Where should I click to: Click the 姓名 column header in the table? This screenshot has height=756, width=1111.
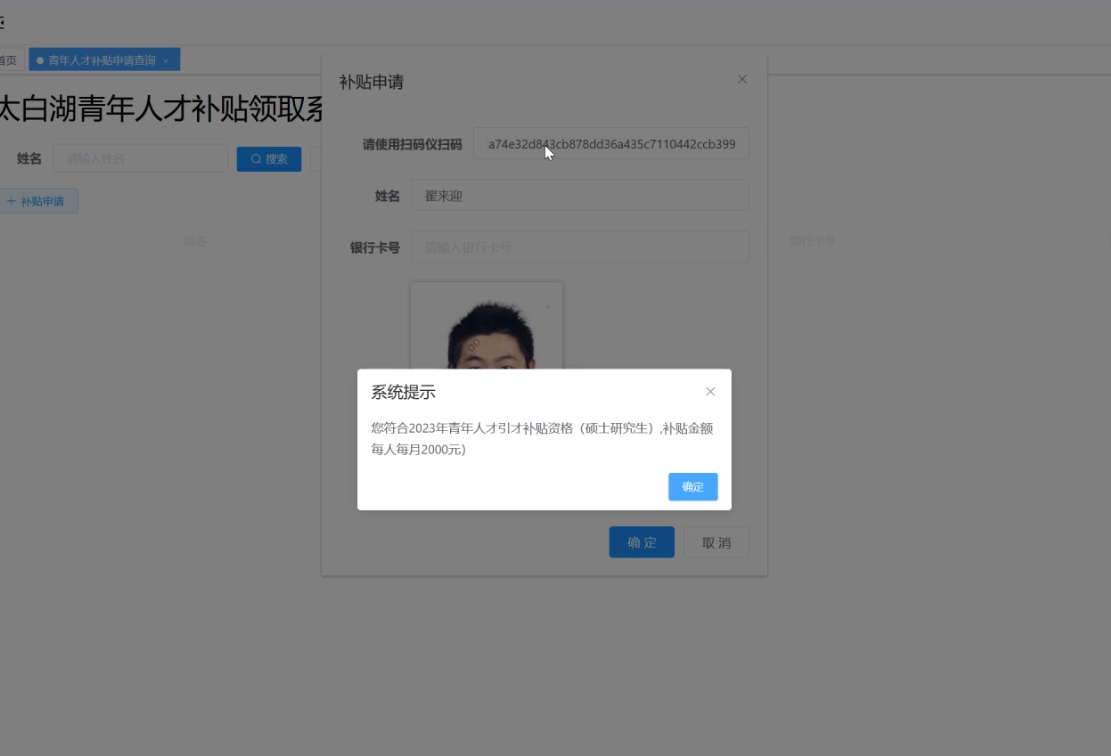point(195,241)
